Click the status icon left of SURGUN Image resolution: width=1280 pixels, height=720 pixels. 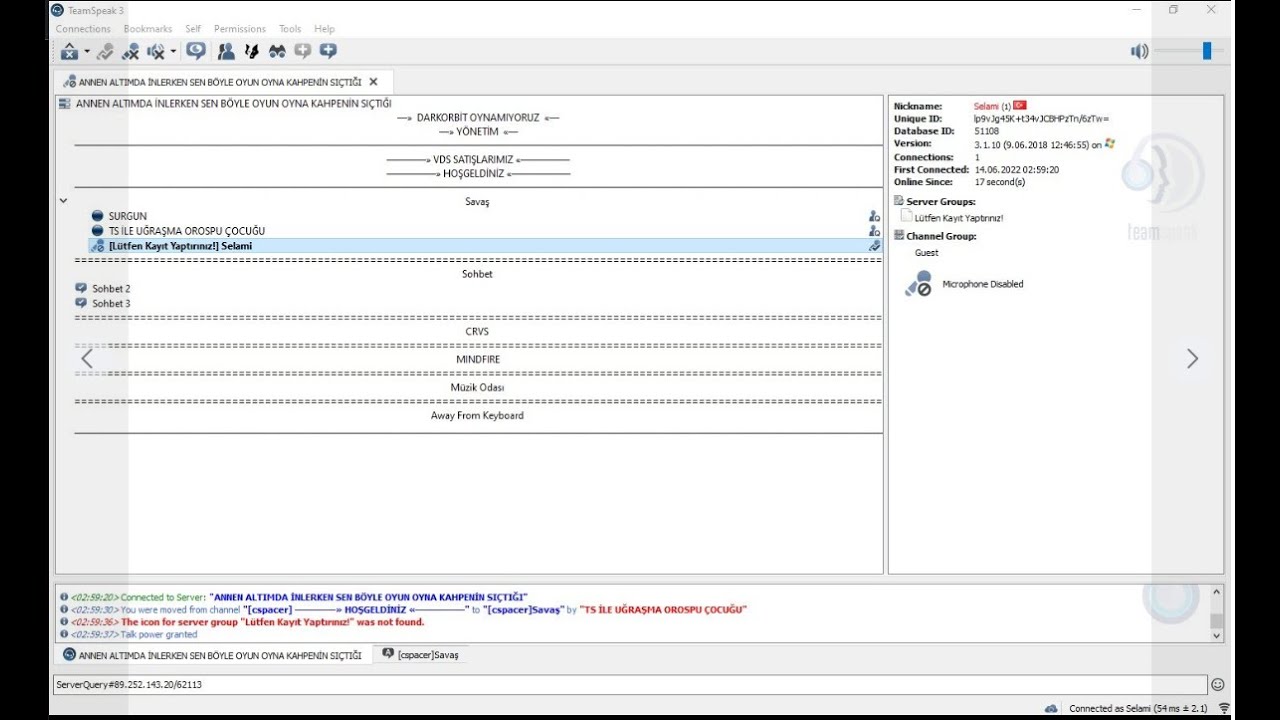coord(97,216)
